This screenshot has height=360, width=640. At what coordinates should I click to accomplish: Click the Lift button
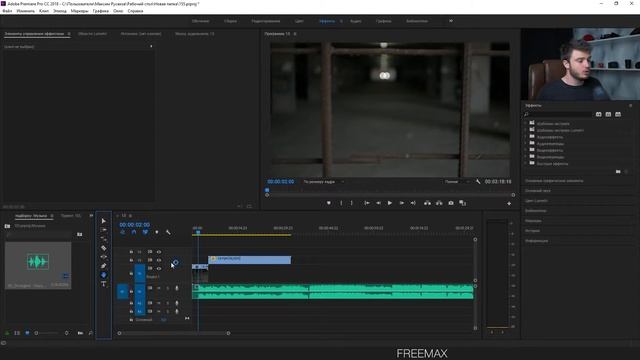coord(427,203)
